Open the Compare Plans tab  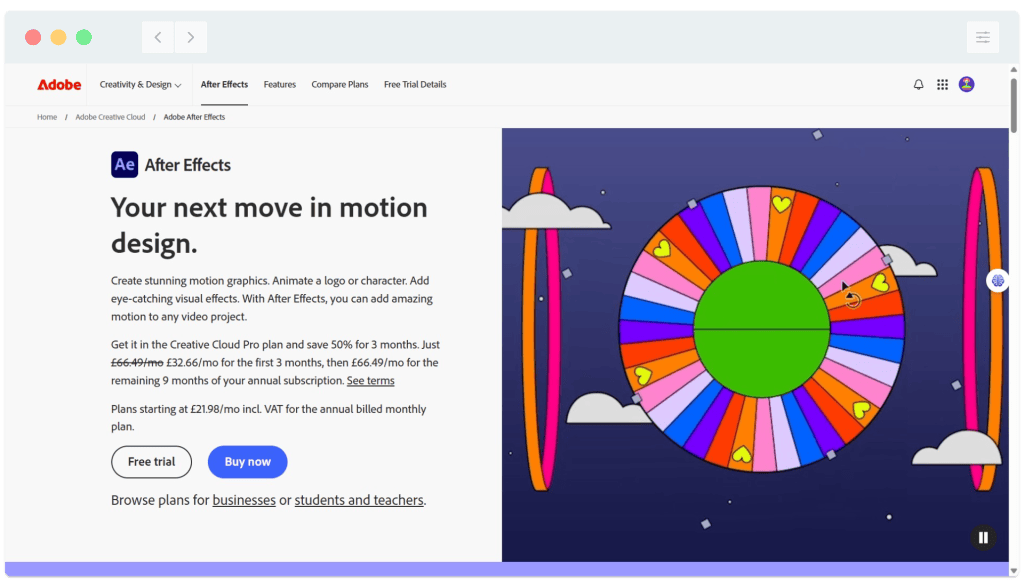coord(340,85)
